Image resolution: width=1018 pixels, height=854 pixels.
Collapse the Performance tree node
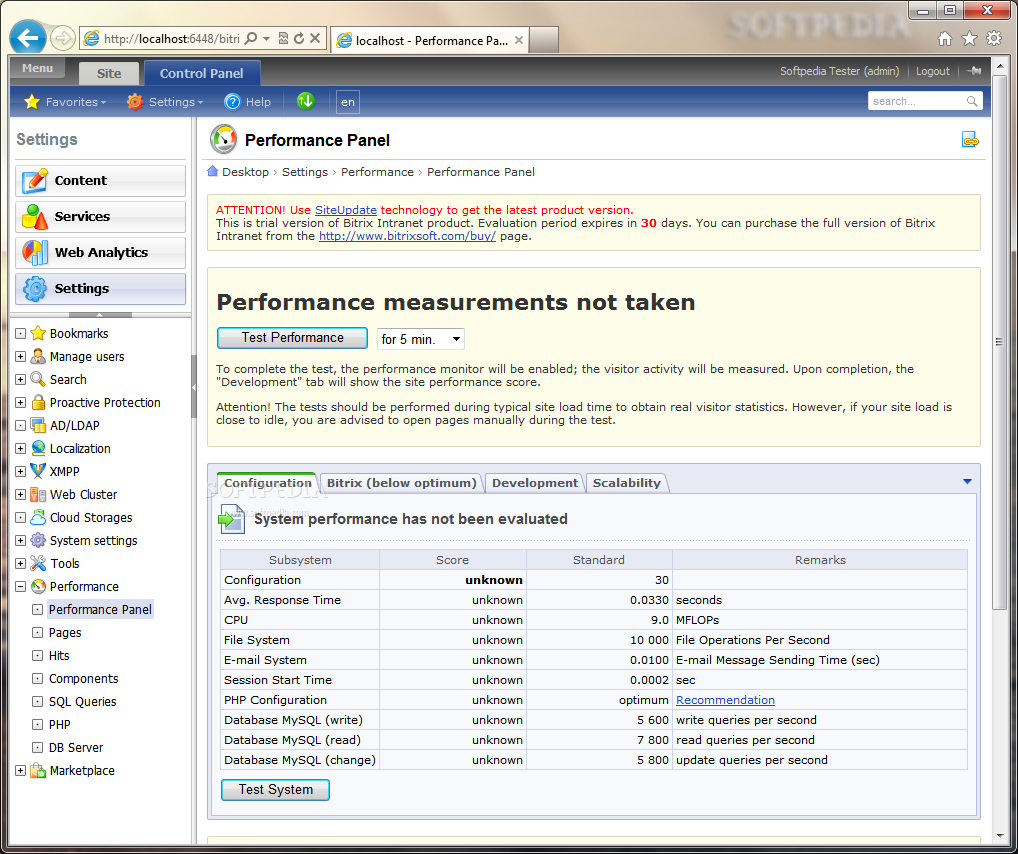[20, 586]
